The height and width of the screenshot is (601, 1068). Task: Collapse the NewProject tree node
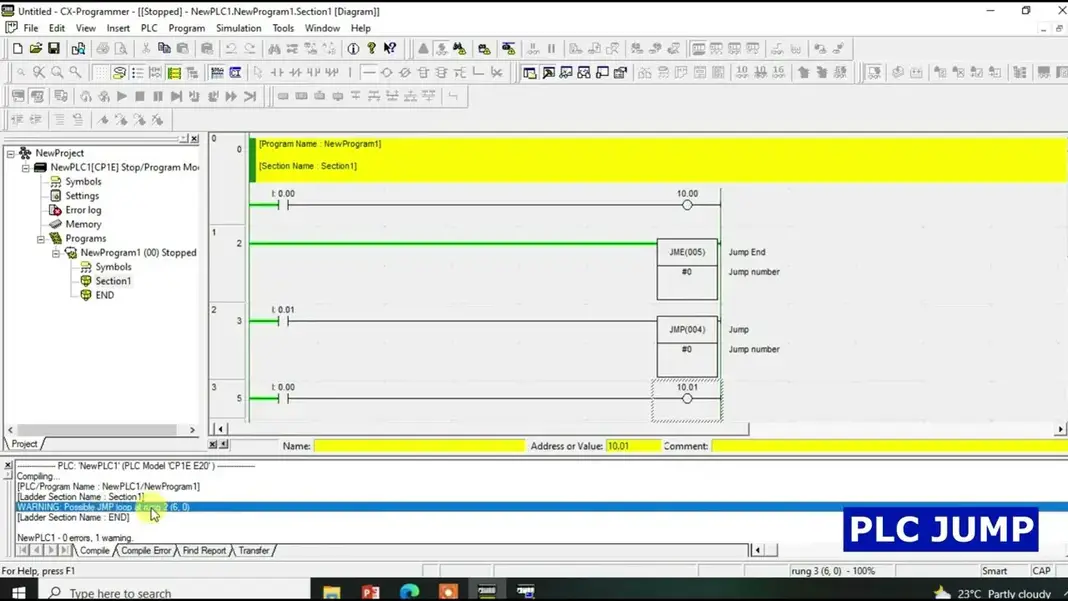[x=11, y=153]
